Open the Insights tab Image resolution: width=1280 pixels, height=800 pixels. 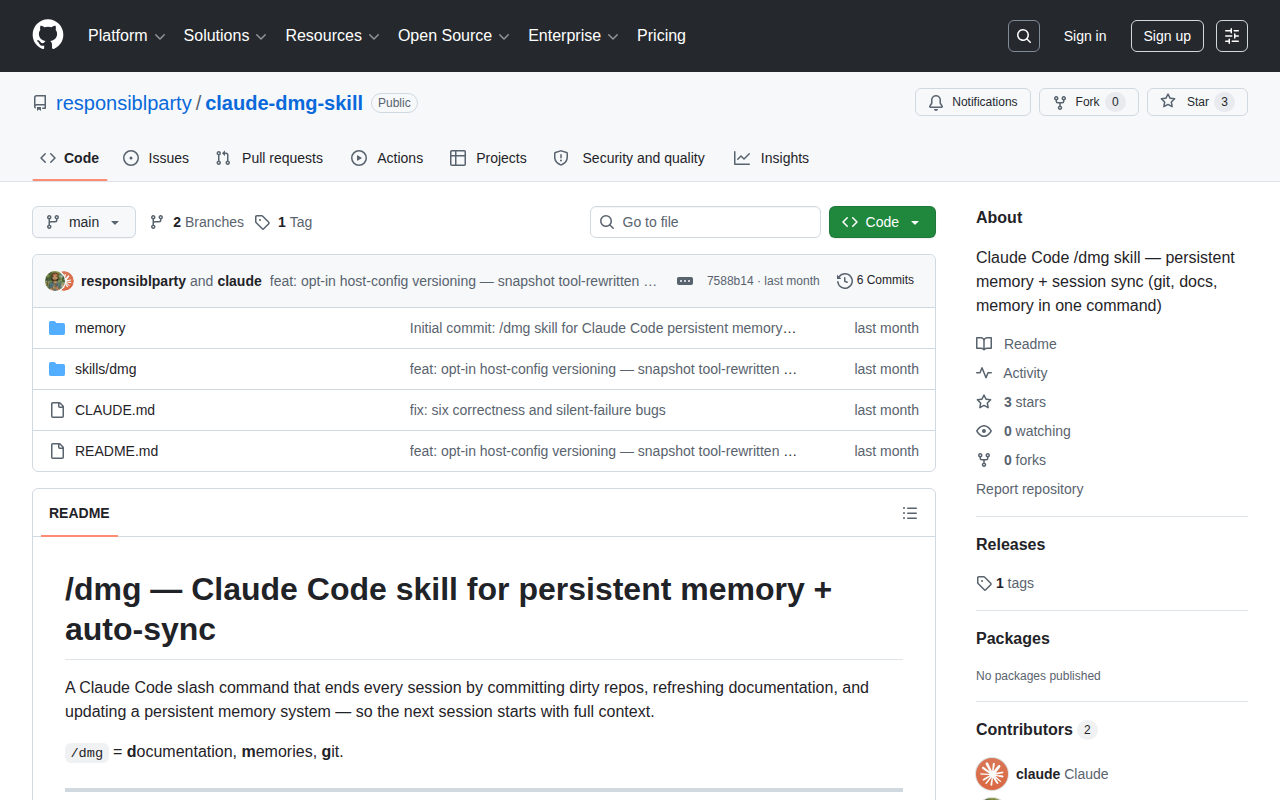771,158
